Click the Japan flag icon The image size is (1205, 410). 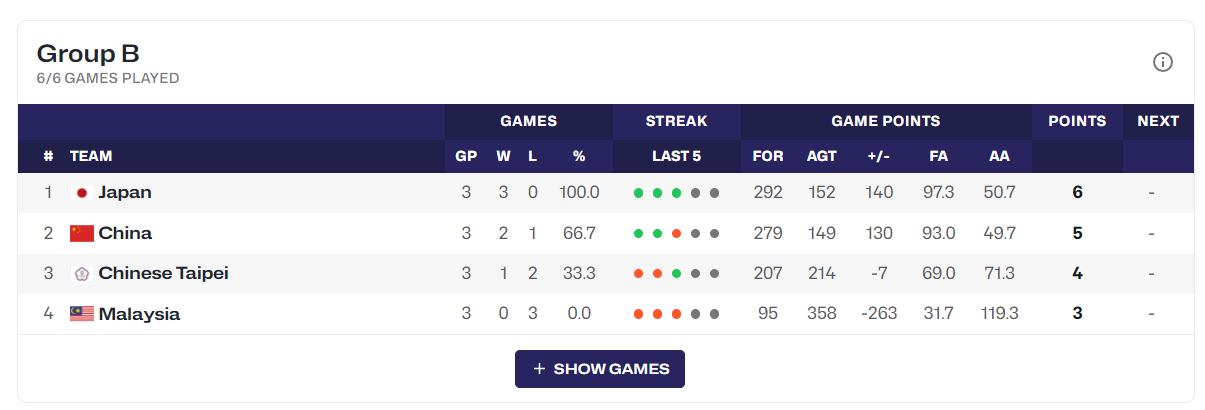pyautogui.click(x=82, y=193)
